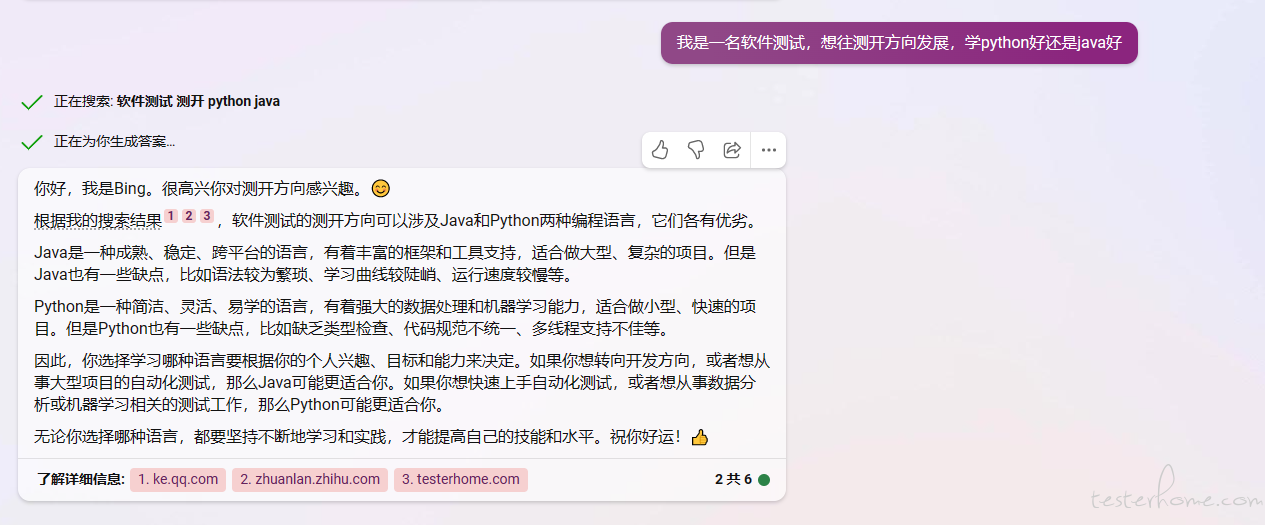Click the thumbs up like icon
The width and height of the screenshot is (1265, 525).
(x=660, y=150)
